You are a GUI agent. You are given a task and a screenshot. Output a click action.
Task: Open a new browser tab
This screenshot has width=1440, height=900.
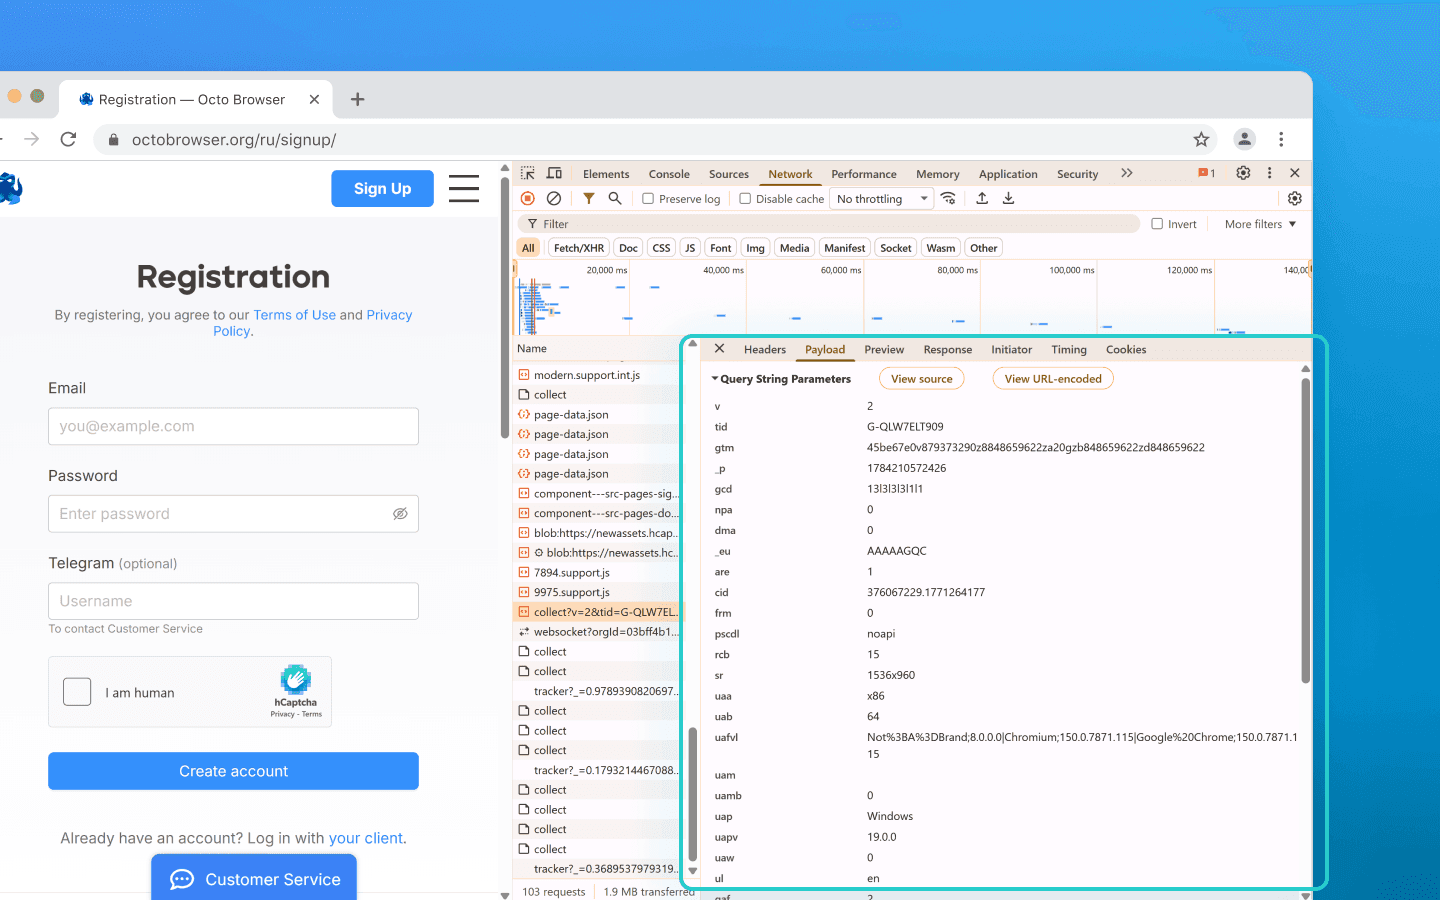(357, 99)
